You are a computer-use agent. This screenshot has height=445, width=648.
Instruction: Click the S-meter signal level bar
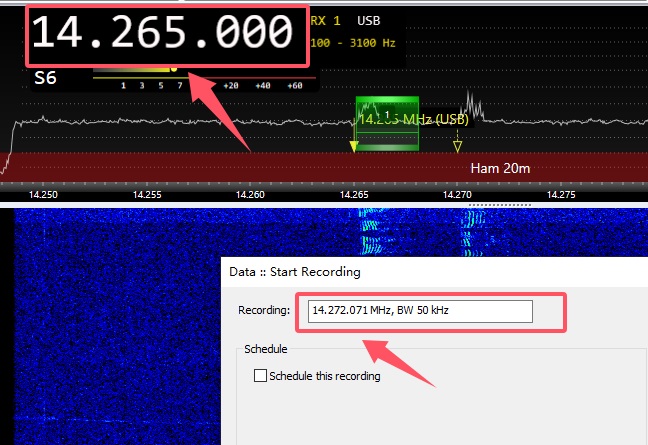[x=135, y=69]
